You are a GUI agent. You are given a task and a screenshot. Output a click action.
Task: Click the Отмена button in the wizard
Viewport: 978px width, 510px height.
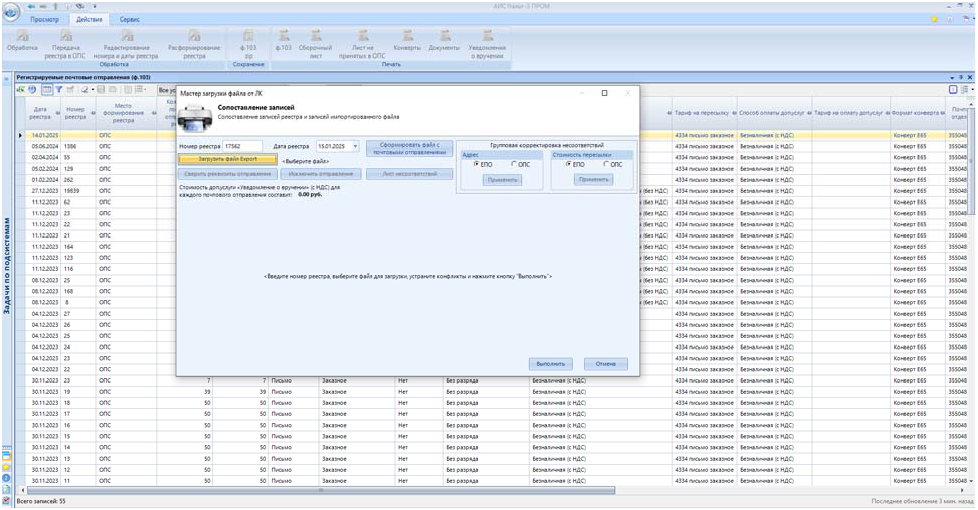[606, 363]
